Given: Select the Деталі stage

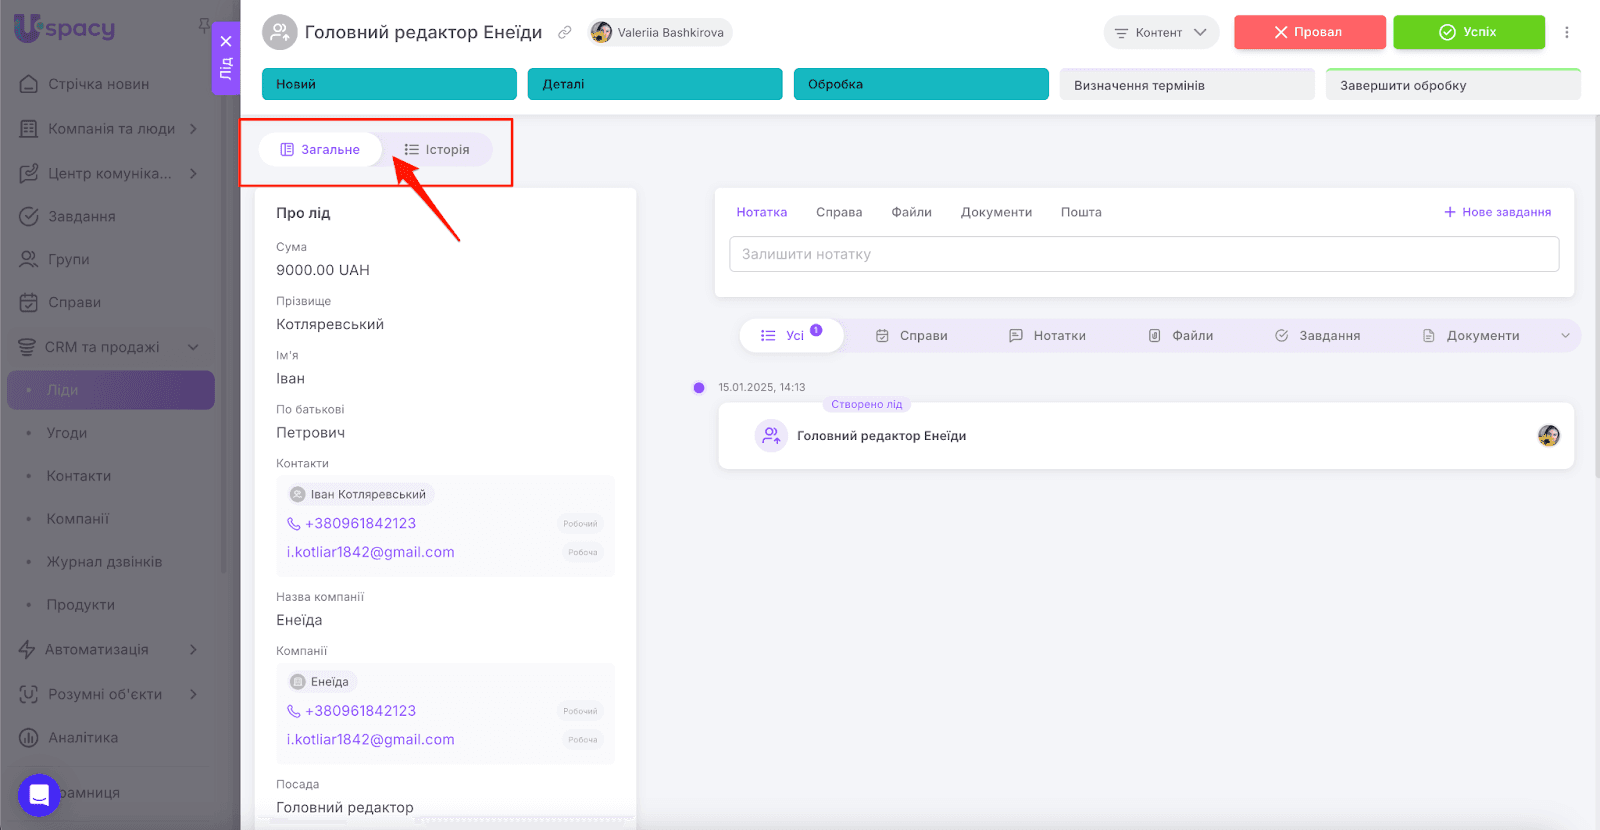Looking at the screenshot, I should [655, 84].
